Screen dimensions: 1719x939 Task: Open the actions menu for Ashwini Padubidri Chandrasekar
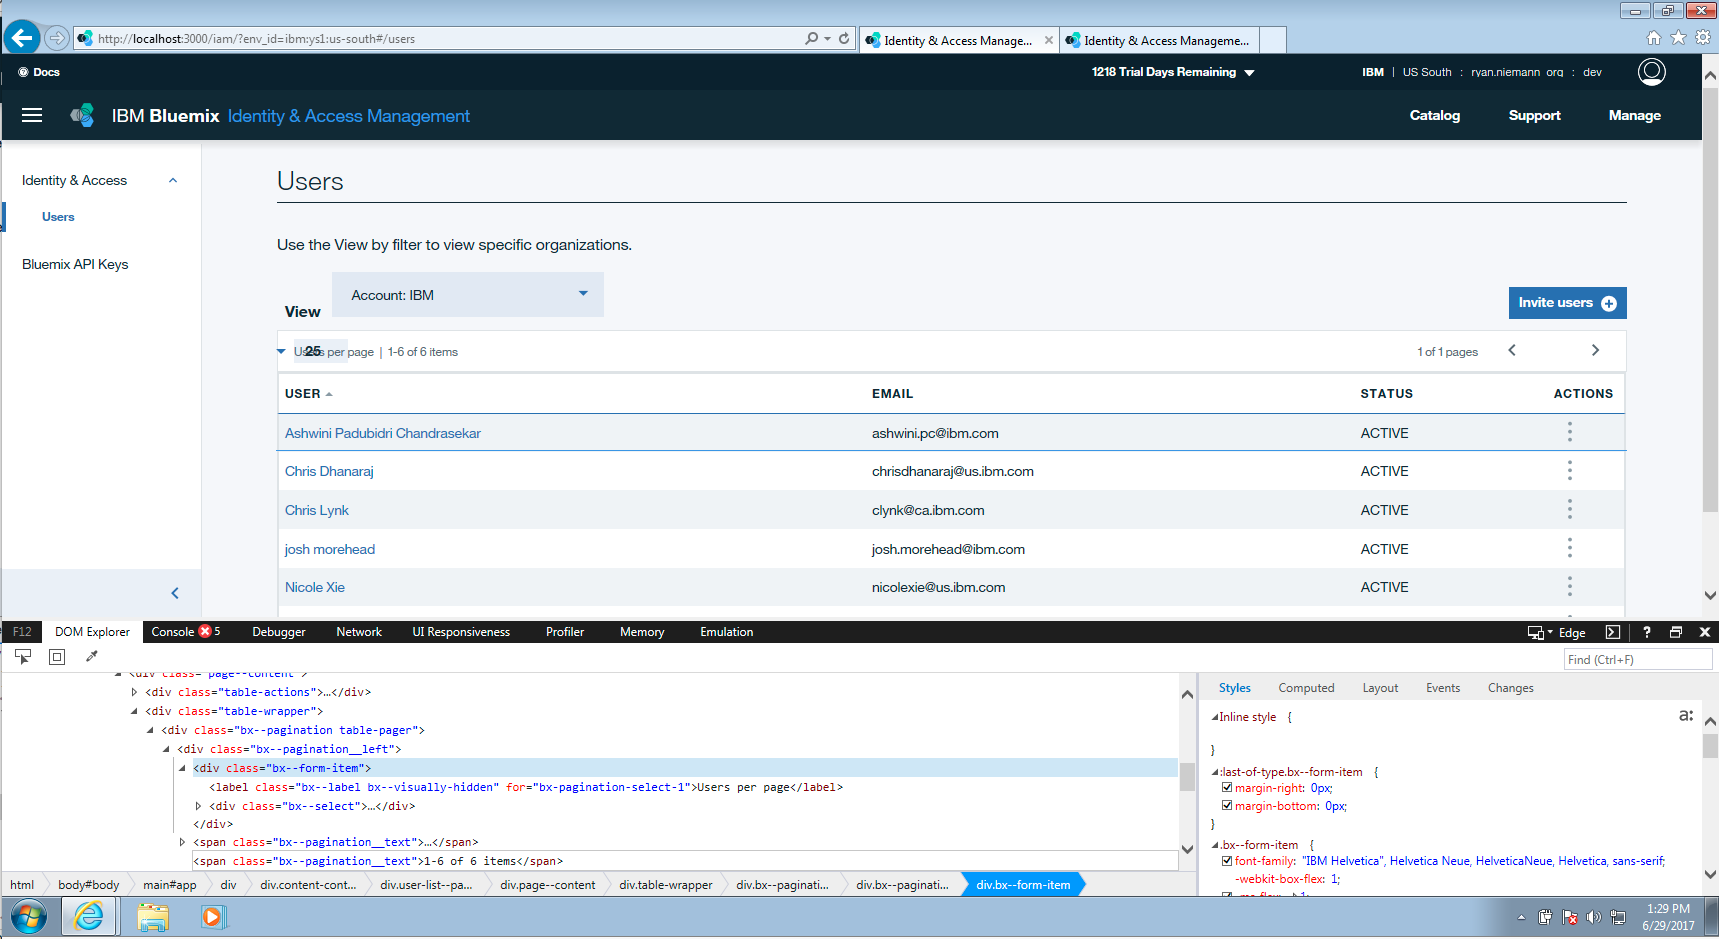click(1569, 432)
